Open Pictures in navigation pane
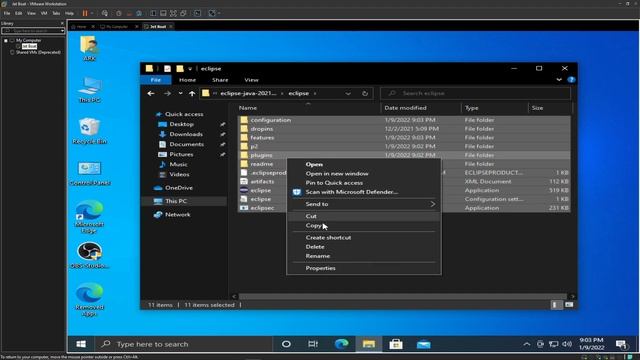640x360 pixels. click(x=181, y=154)
